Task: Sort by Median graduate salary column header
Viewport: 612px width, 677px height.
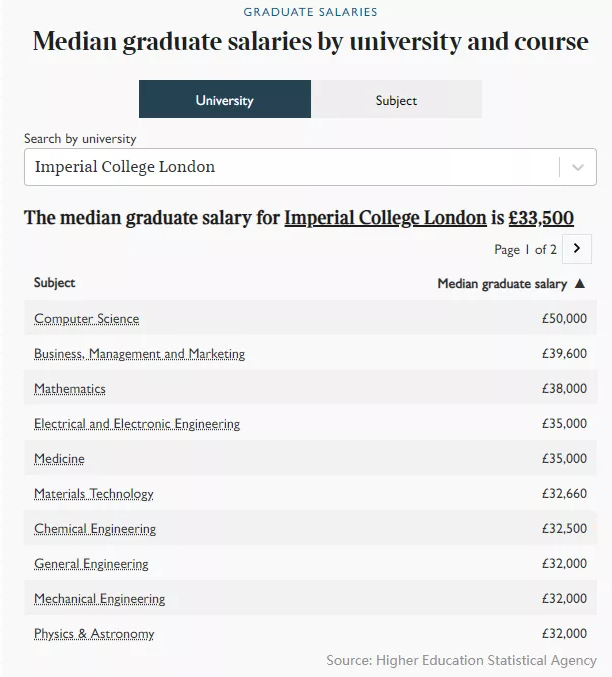Action: click(502, 284)
